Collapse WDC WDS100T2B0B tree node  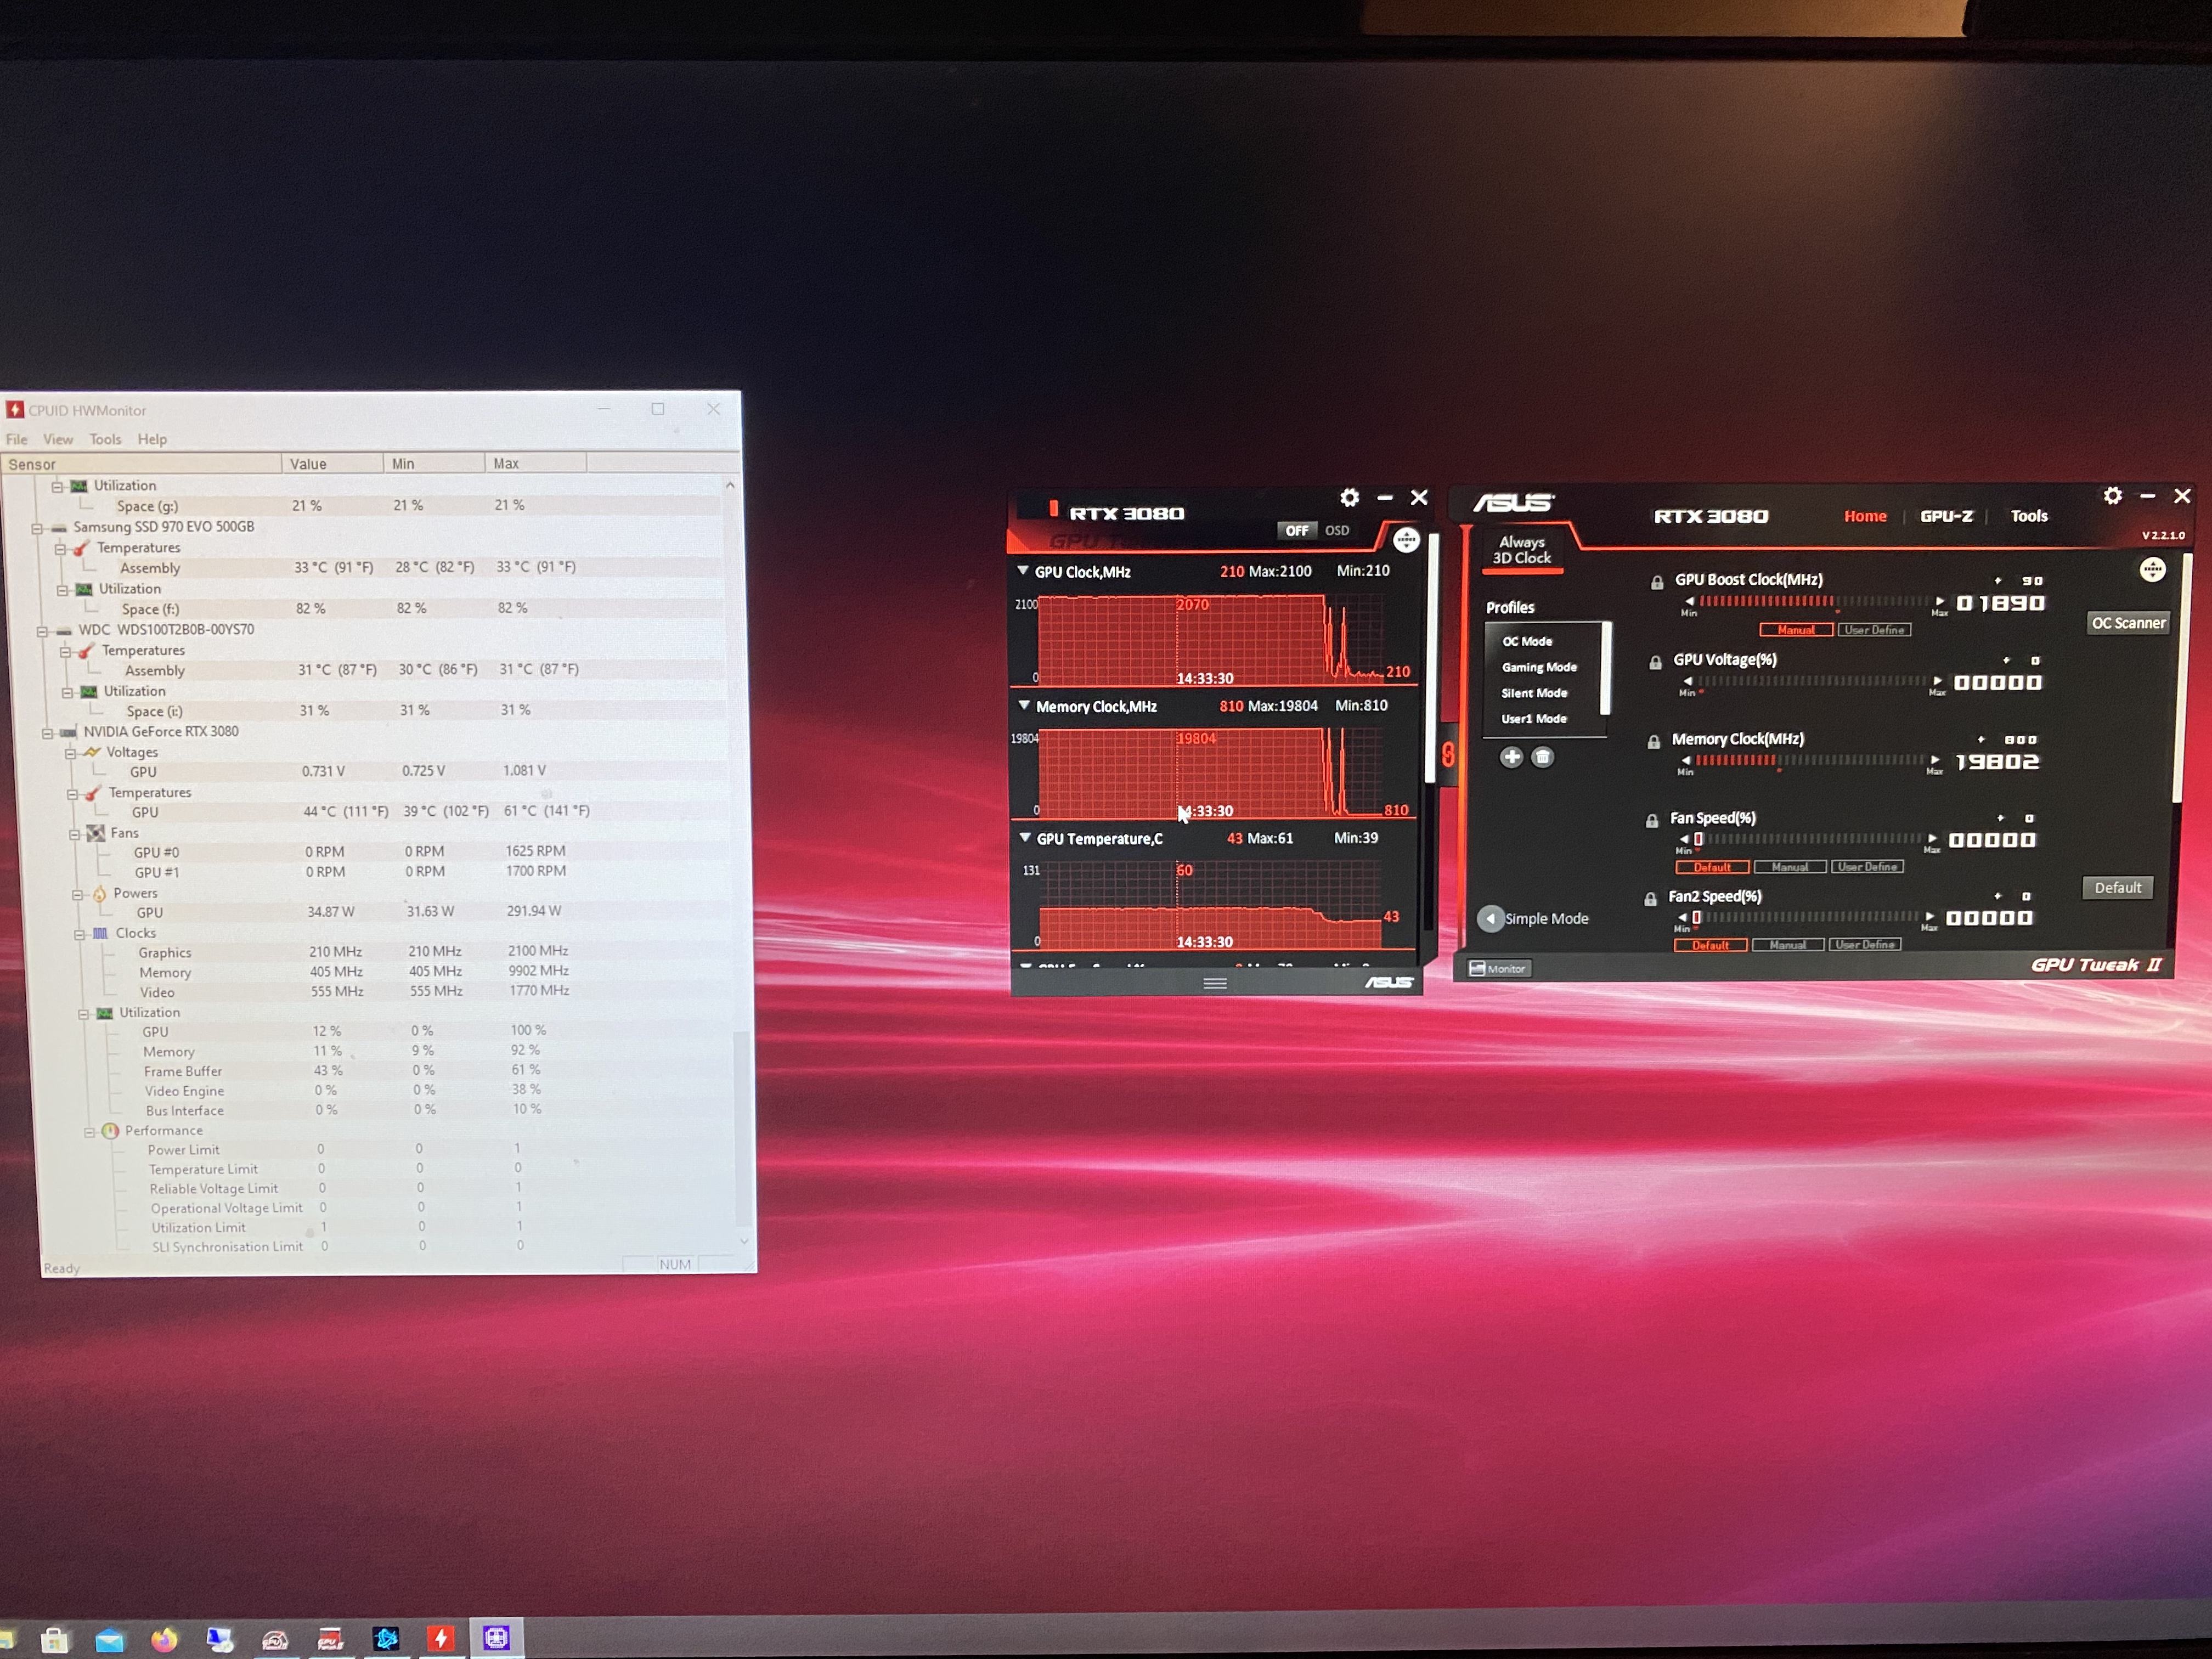(x=42, y=631)
